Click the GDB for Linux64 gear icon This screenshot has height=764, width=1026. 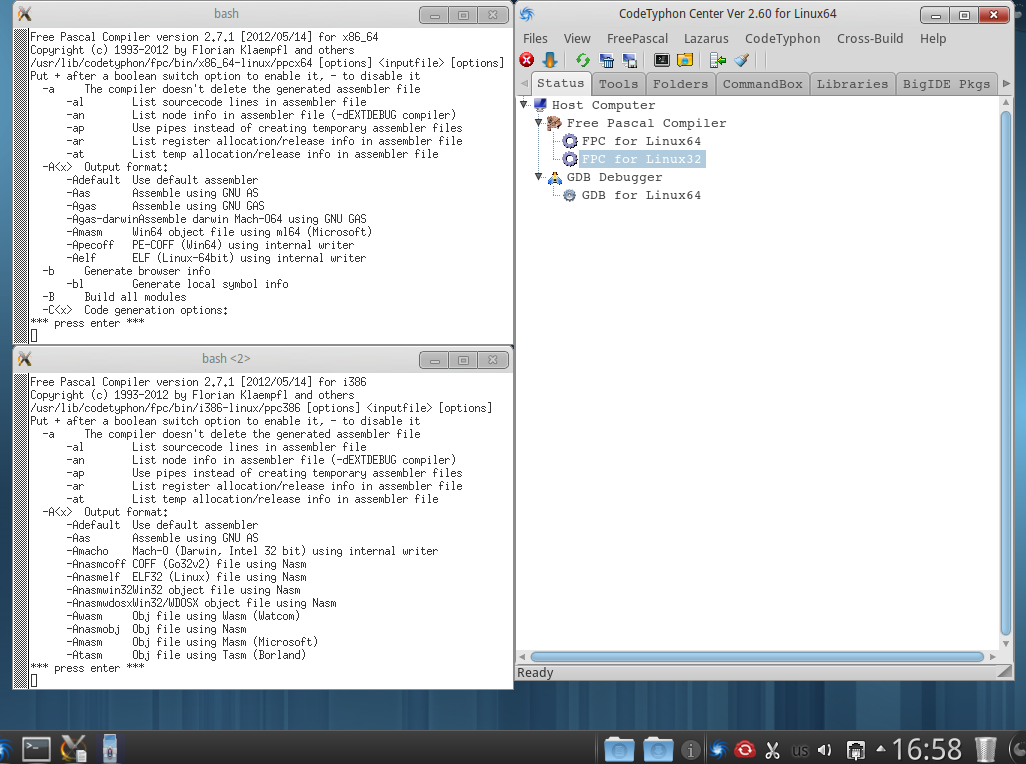pos(570,195)
